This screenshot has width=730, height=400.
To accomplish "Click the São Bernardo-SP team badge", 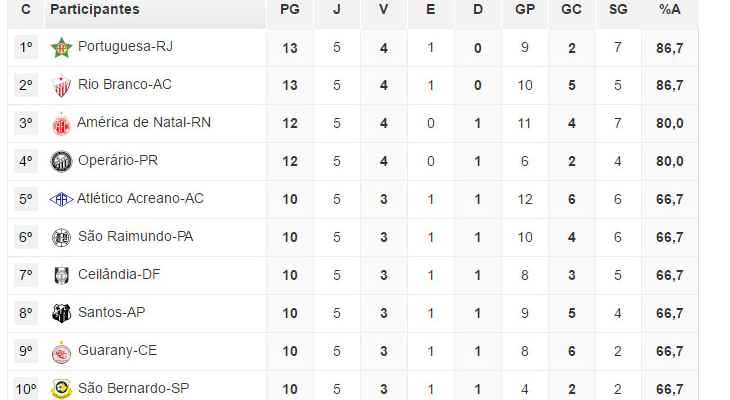I will coord(62,389).
